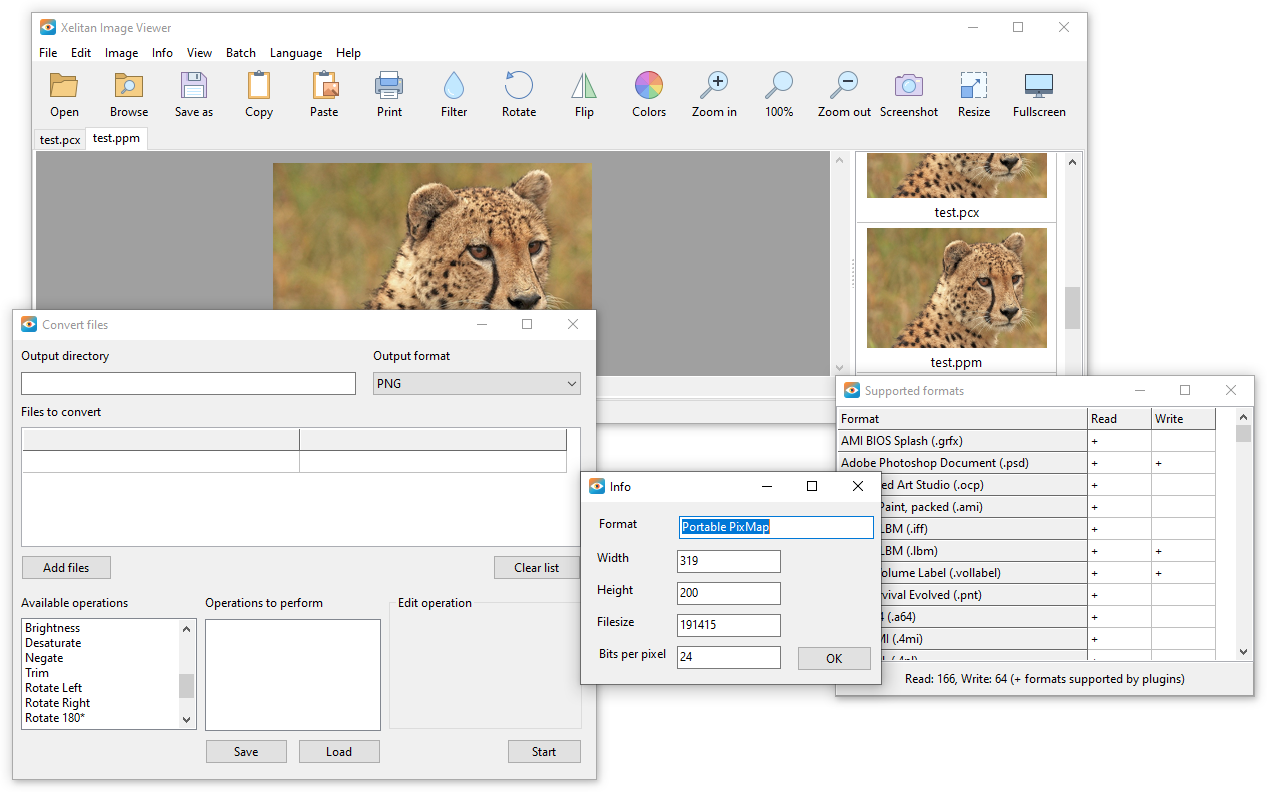1267x792 pixels.
Task: Click the Add files button
Action: [66, 568]
